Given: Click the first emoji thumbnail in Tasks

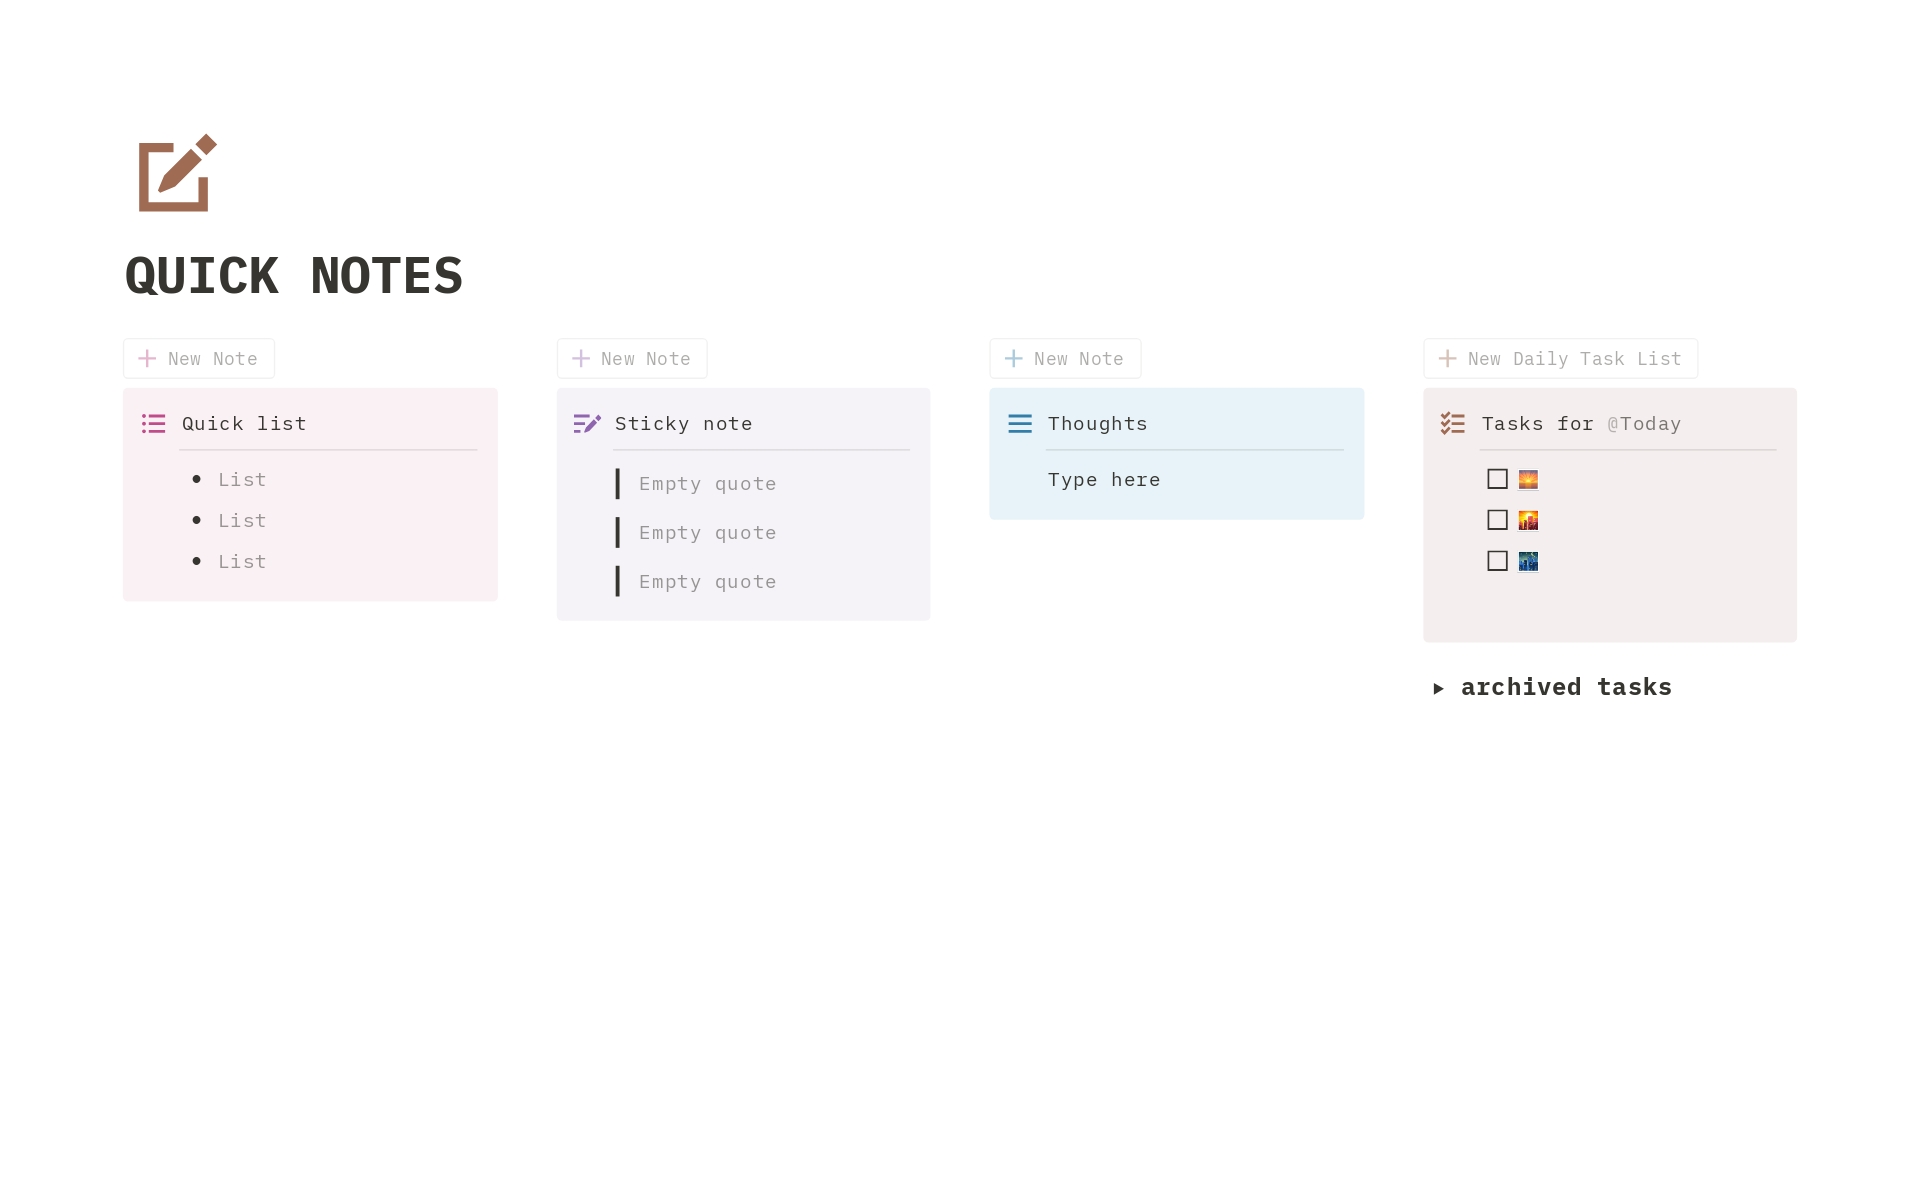Looking at the screenshot, I should pyautogui.click(x=1528, y=479).
